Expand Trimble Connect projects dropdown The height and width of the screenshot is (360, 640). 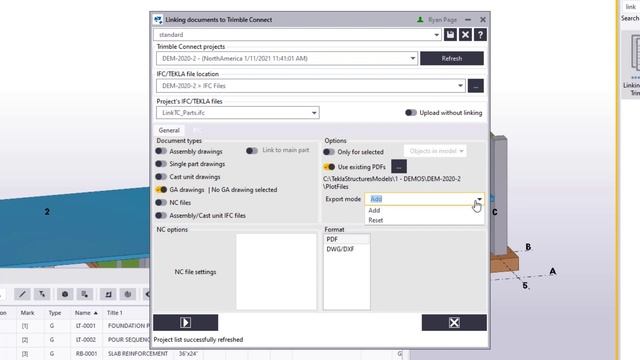[x=413, y=58]
